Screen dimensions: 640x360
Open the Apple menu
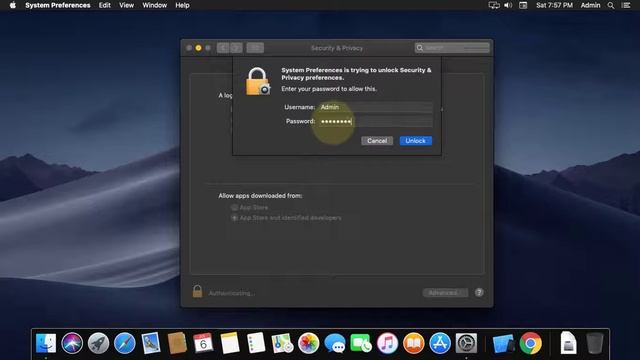13,5
